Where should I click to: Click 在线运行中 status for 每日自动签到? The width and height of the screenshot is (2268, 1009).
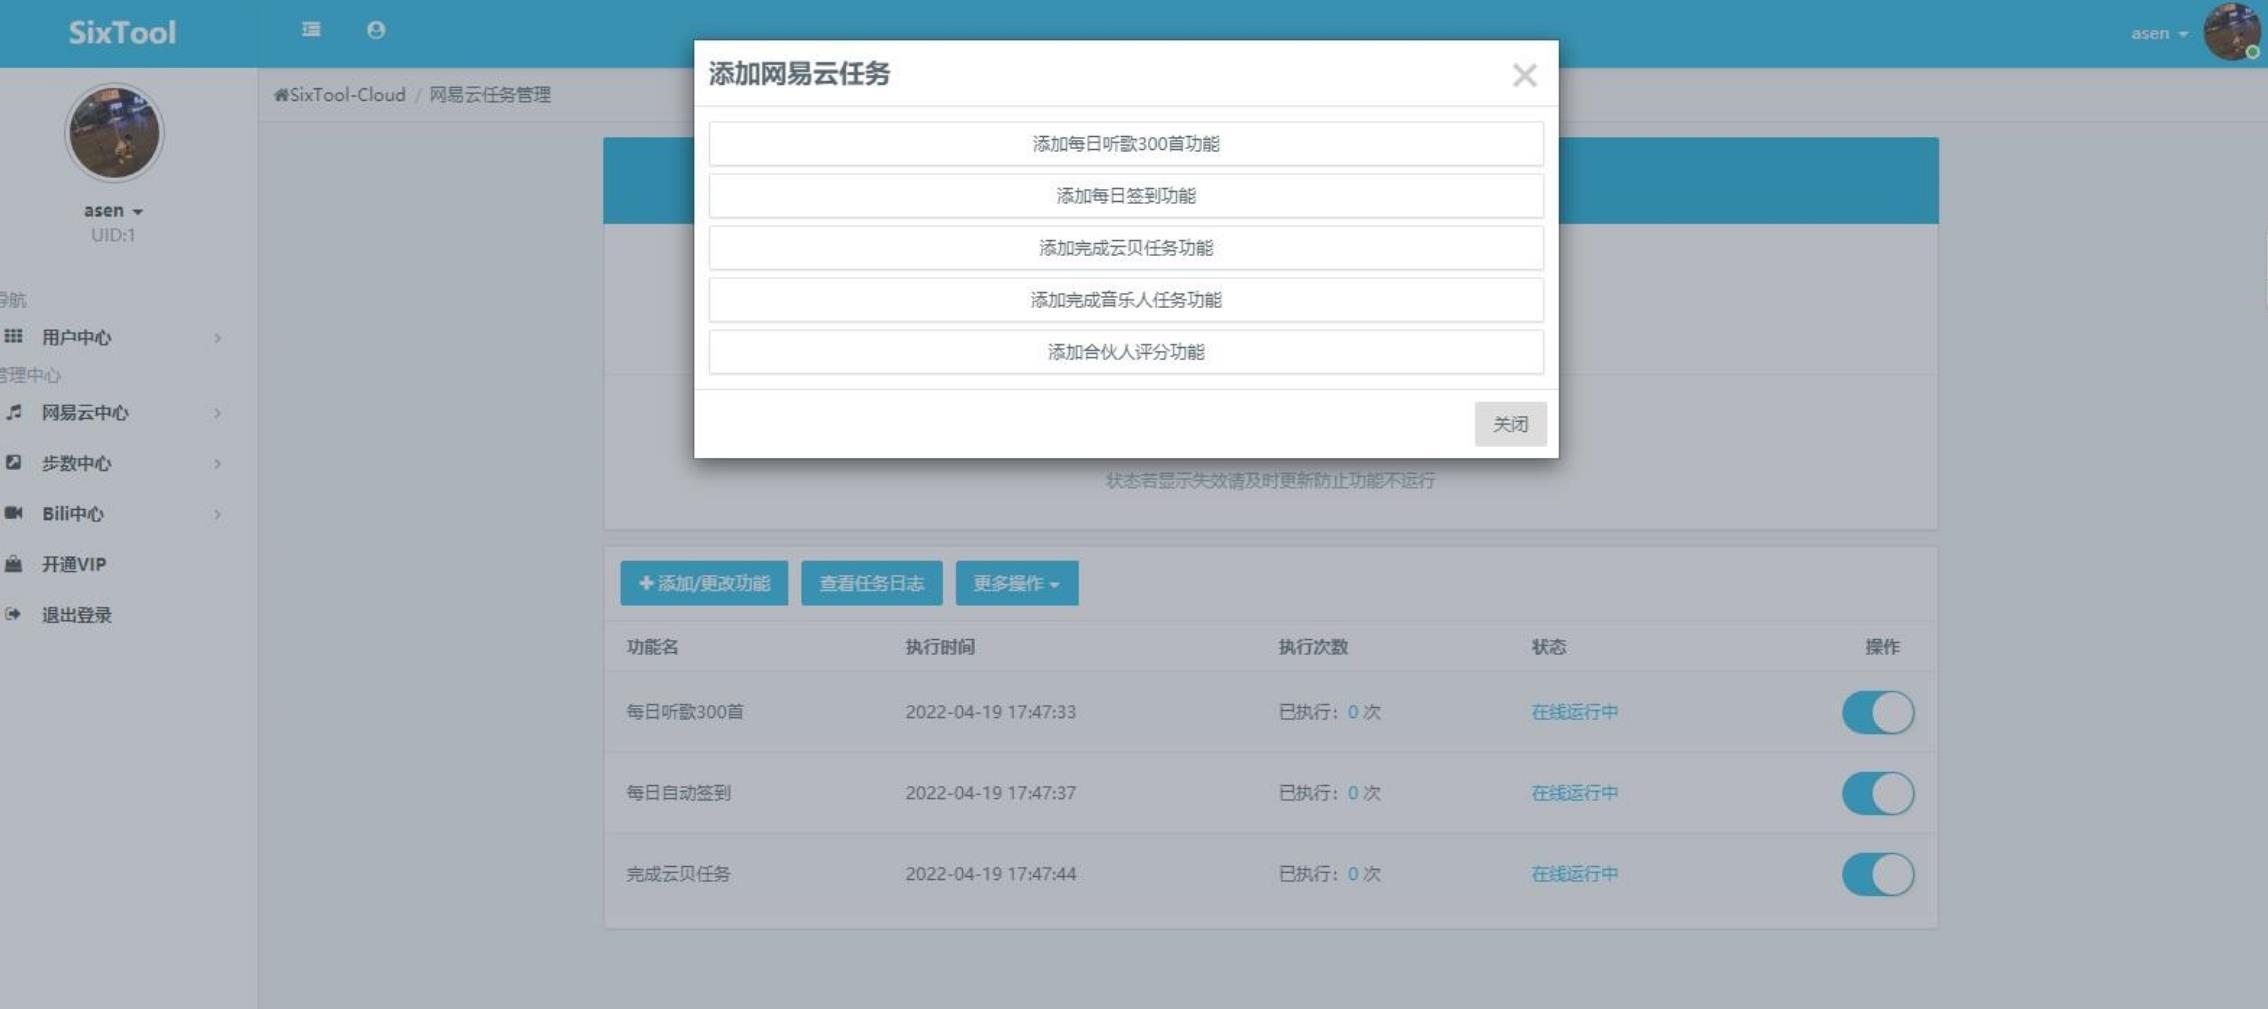[1575, 793]
